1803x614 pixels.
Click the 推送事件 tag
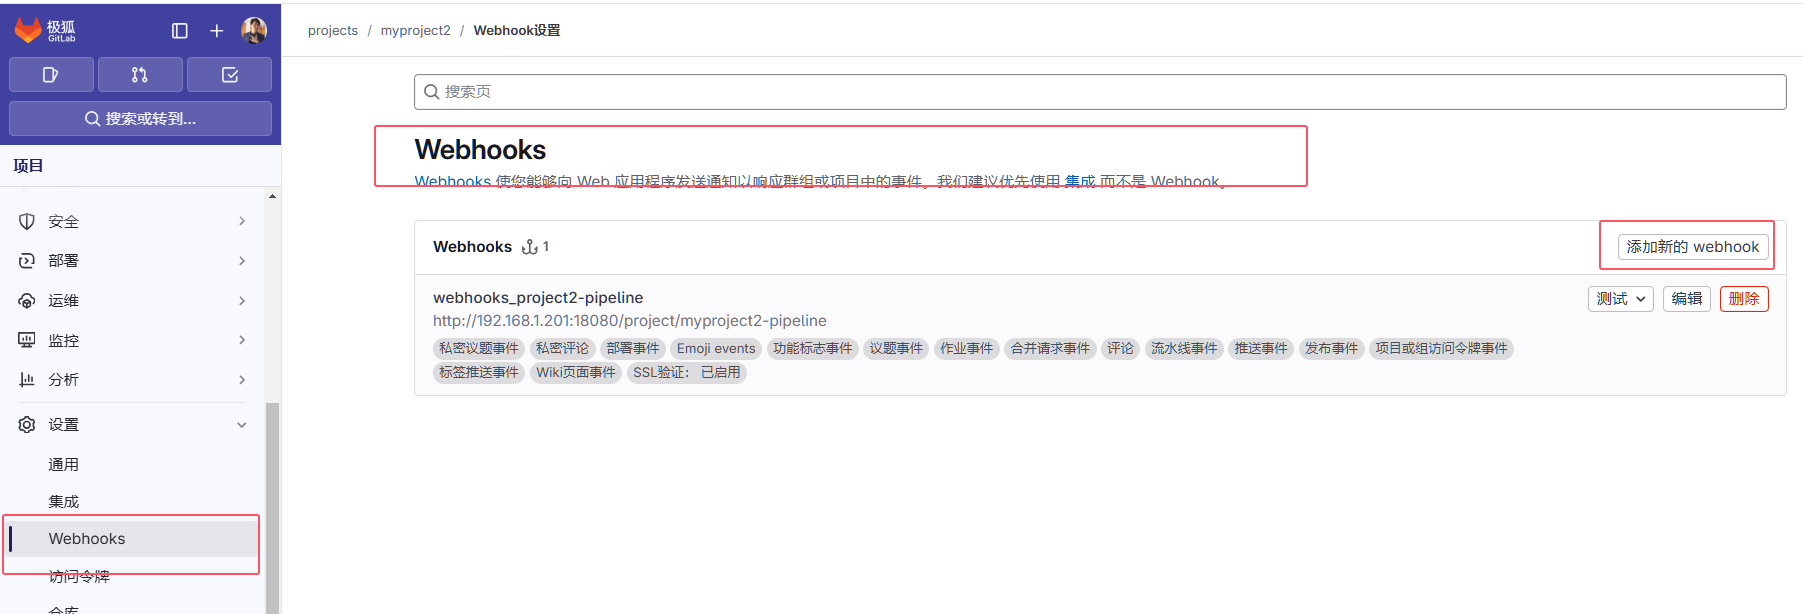click(1261, 349)
